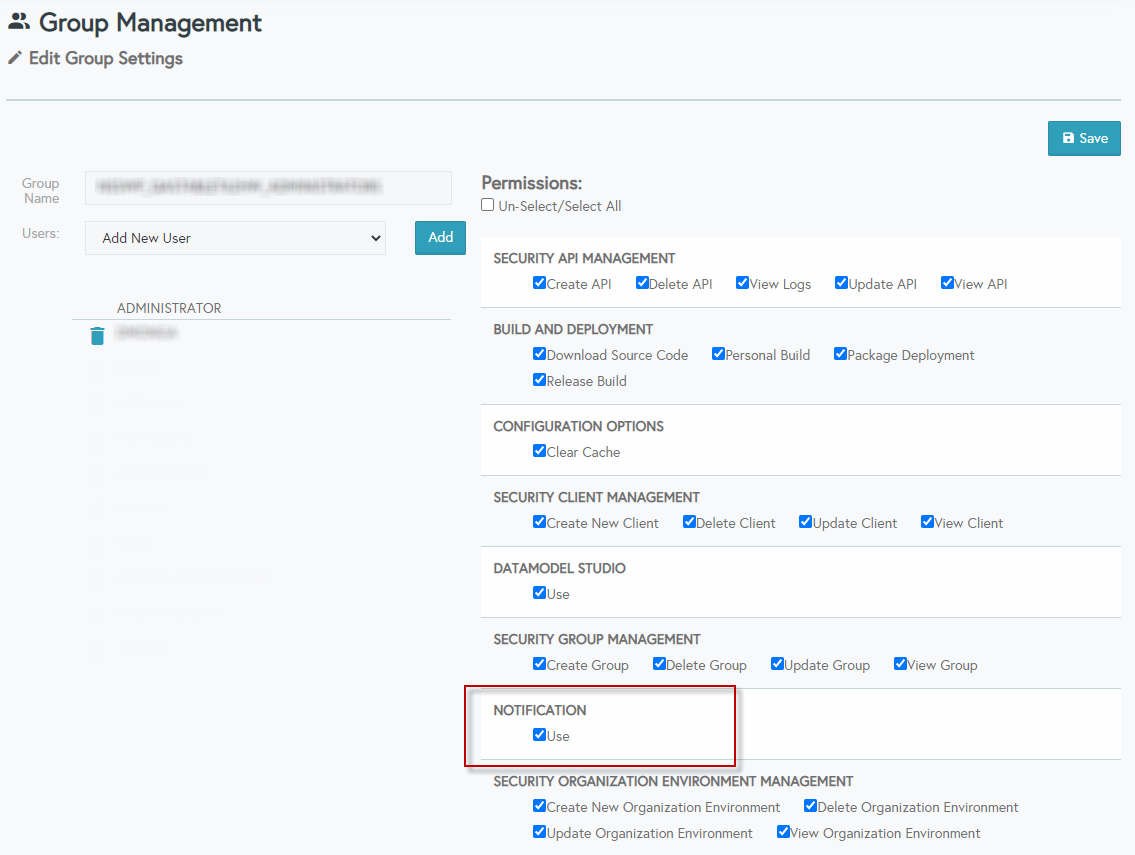Image resolution: width=1135 pixels, height=855 pixels.
Task: Click the Group Management people icon
Action: 19,22
